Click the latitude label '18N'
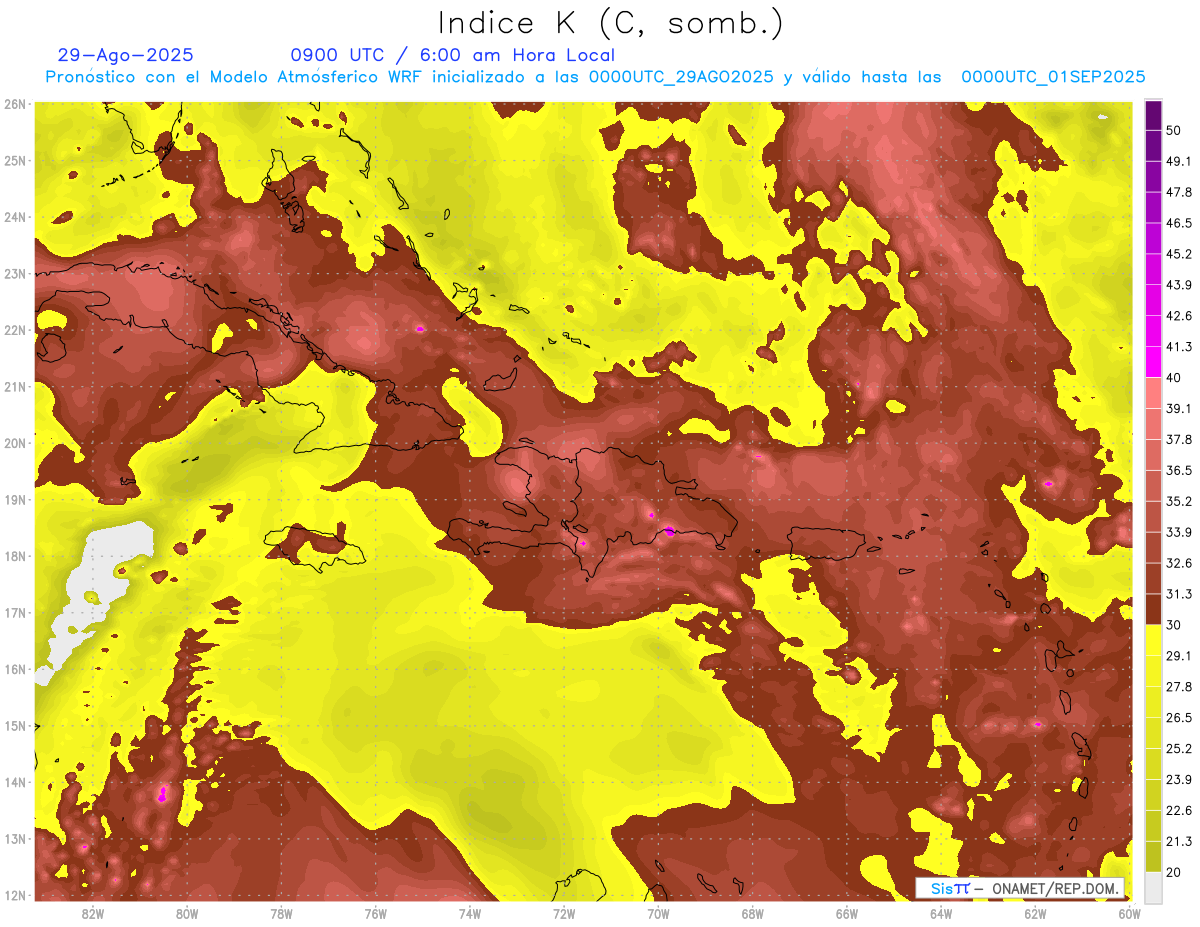The width and height of the screenshot is (1200, 927). click(x=15, y=556)
